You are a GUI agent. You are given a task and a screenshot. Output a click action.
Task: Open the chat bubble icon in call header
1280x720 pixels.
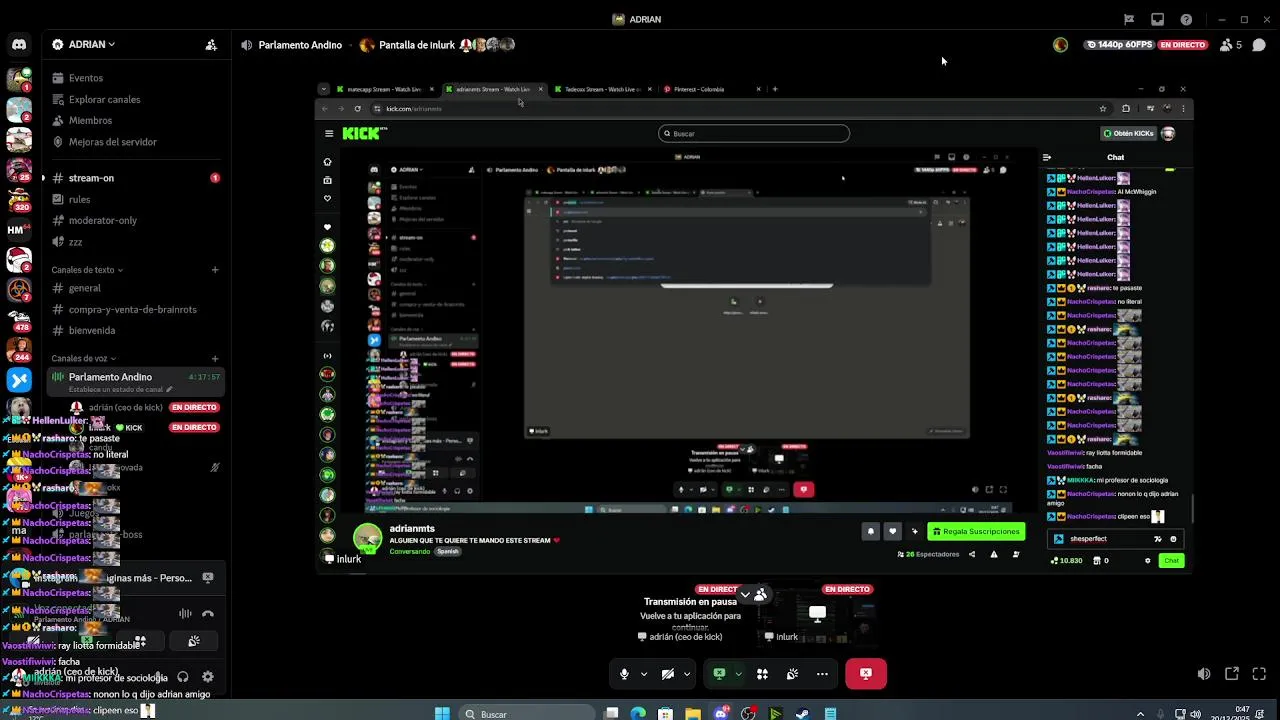[1259, 45]
